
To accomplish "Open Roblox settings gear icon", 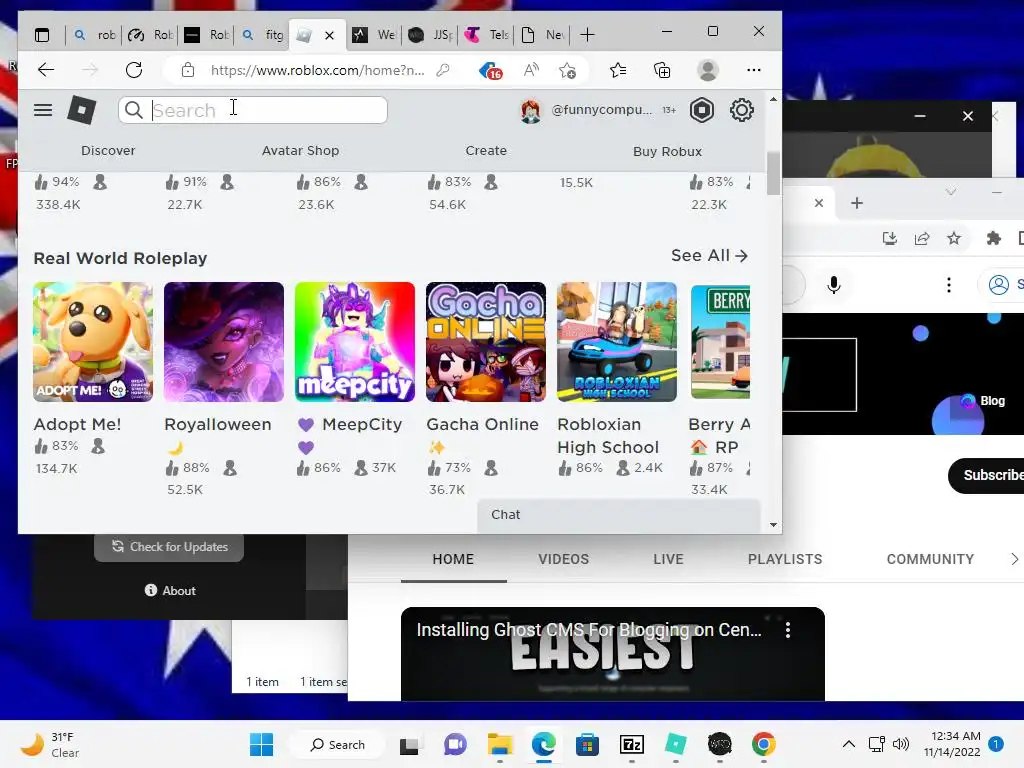I will pos(741,110).
